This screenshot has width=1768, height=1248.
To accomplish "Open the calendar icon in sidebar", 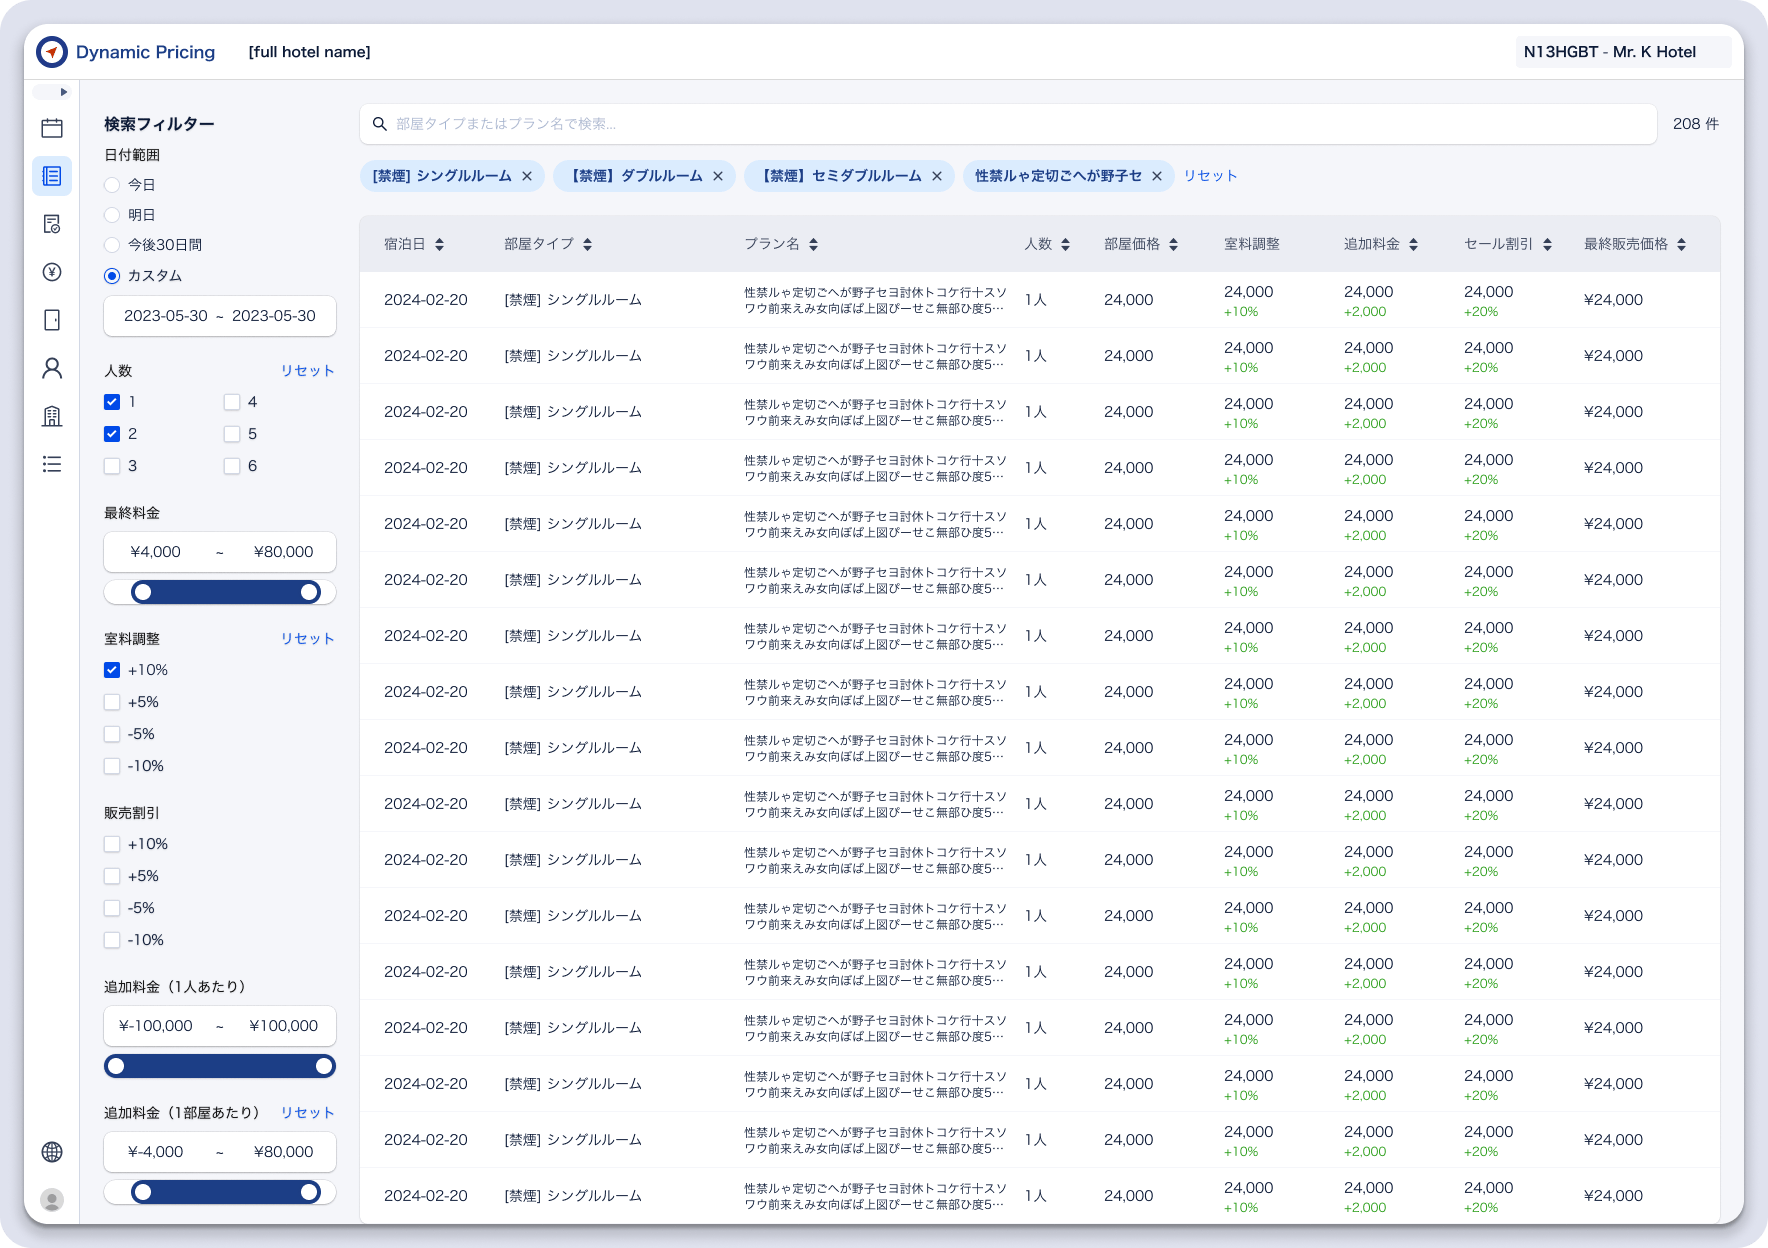I will (52, 128).
